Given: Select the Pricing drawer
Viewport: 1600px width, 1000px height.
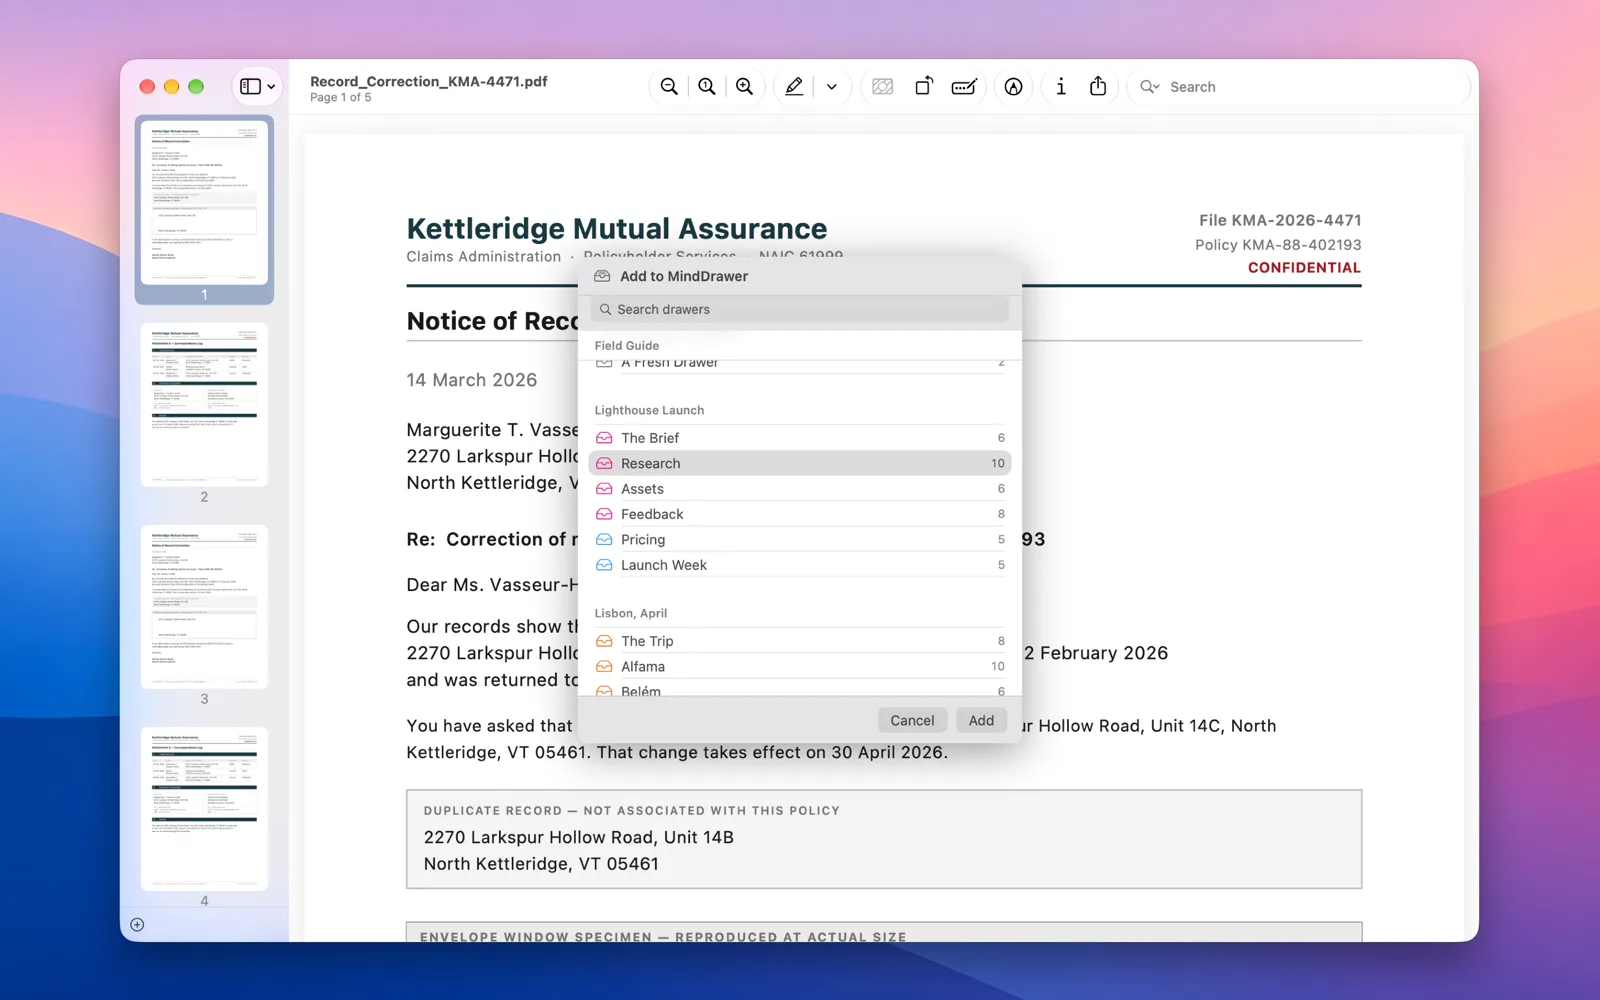Looking at the screenshot, I should pyautogui.click(x=800, y=540).
